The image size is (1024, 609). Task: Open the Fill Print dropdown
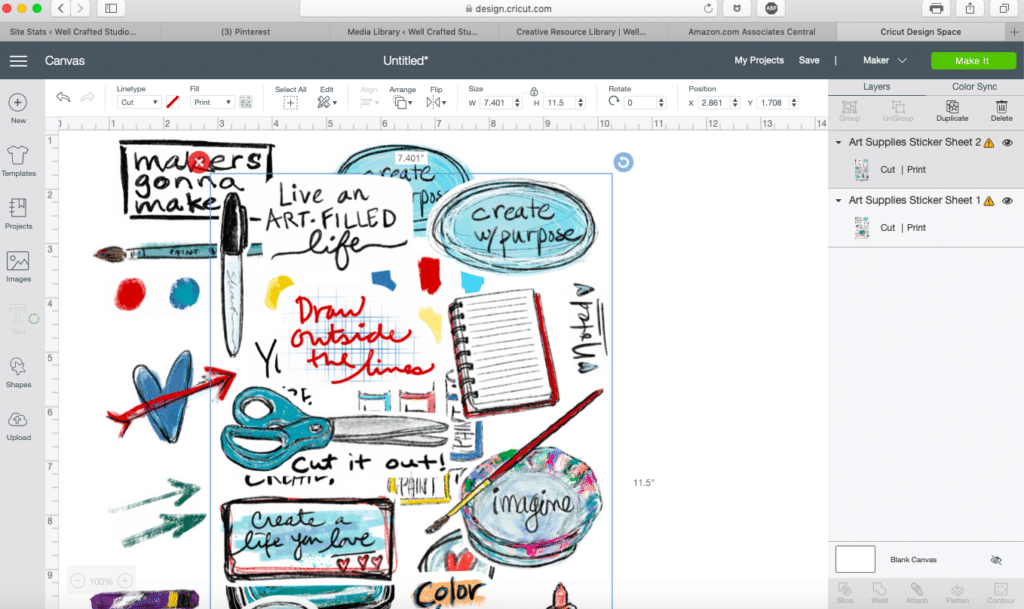pos(212,102)
